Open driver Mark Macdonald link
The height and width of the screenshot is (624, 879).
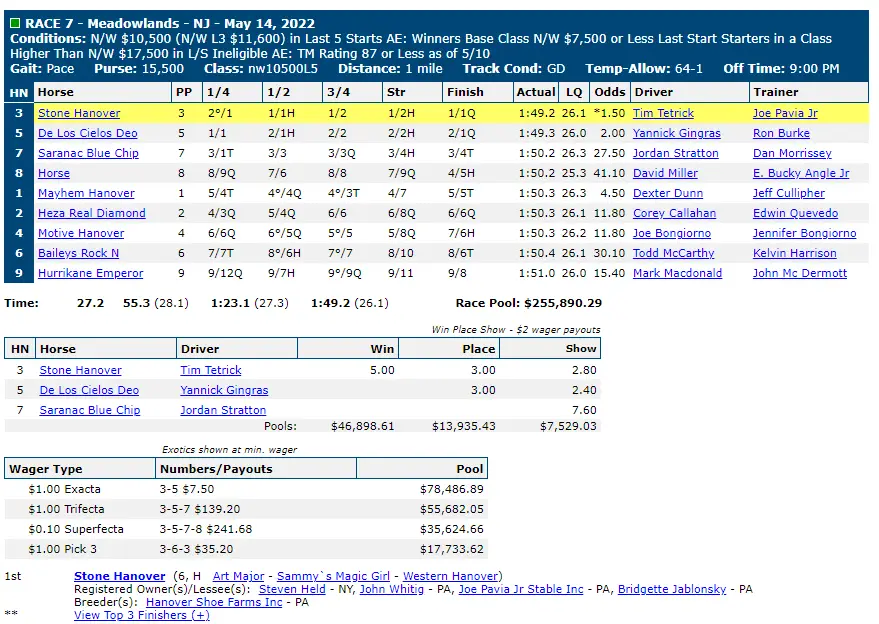[677, 274]
